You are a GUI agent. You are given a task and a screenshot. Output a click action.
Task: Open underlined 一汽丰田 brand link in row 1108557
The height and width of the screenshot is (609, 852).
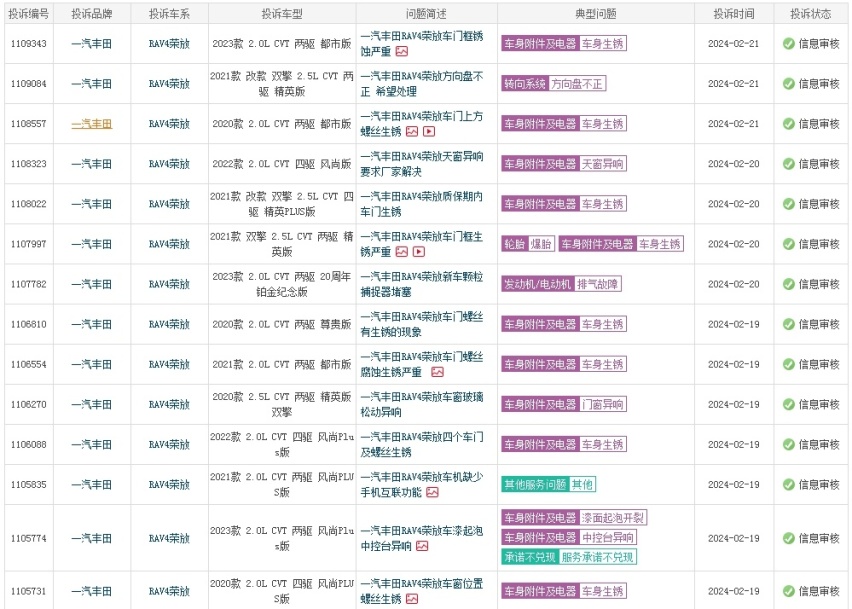(91, 124)
